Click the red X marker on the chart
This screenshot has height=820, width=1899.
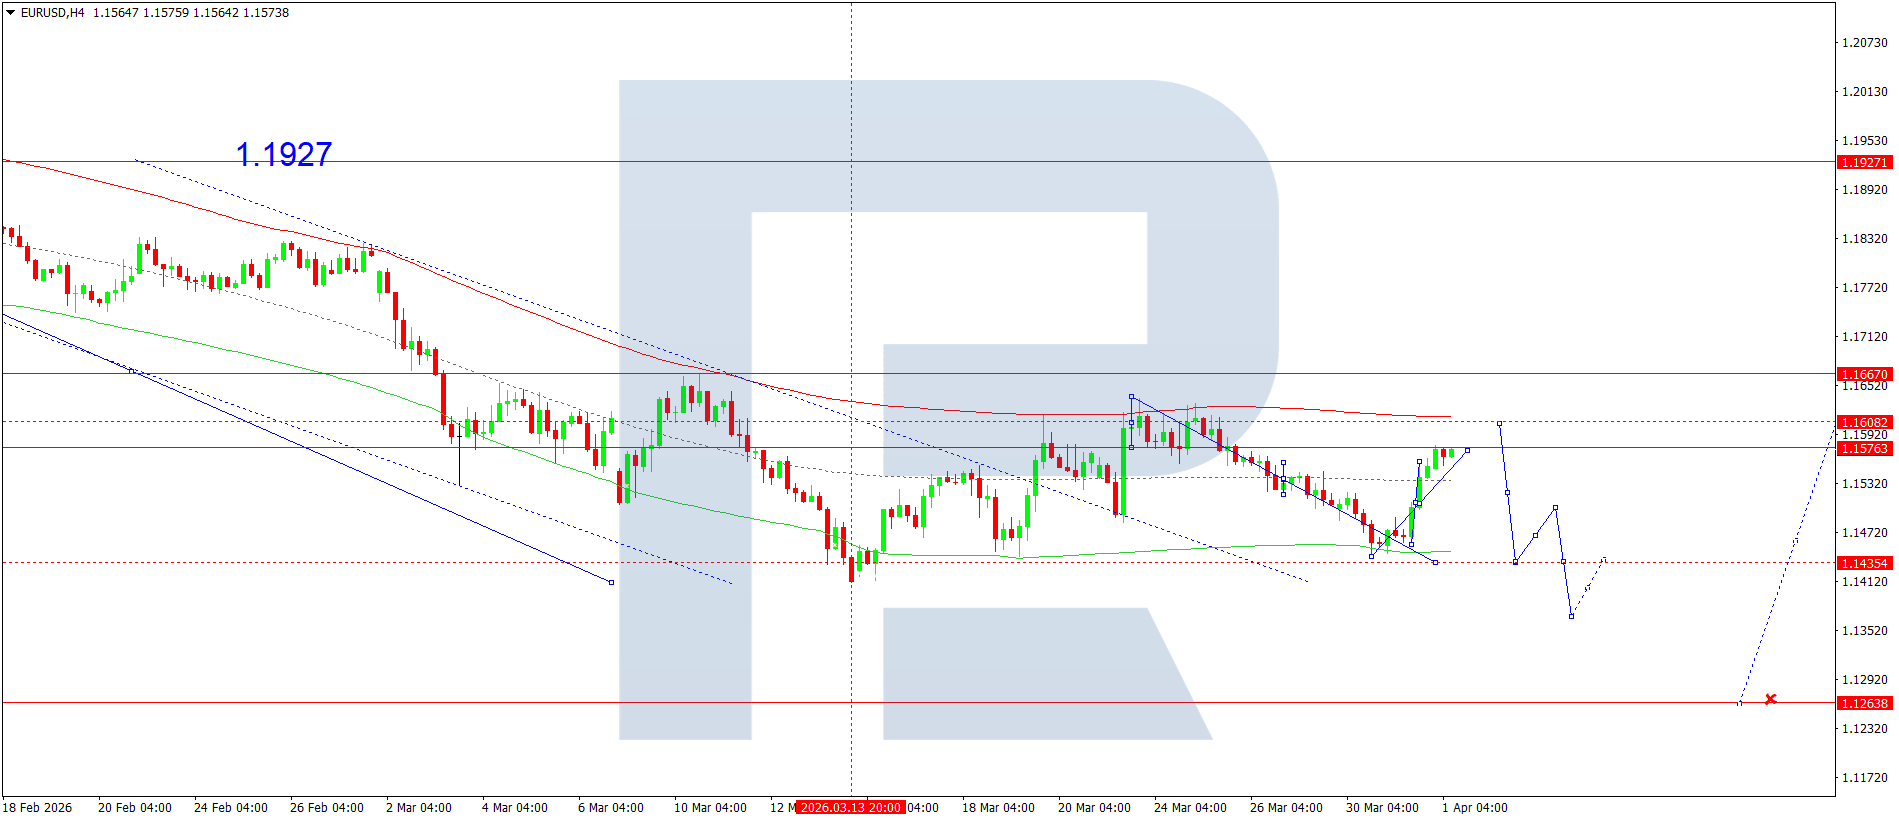1770,699
